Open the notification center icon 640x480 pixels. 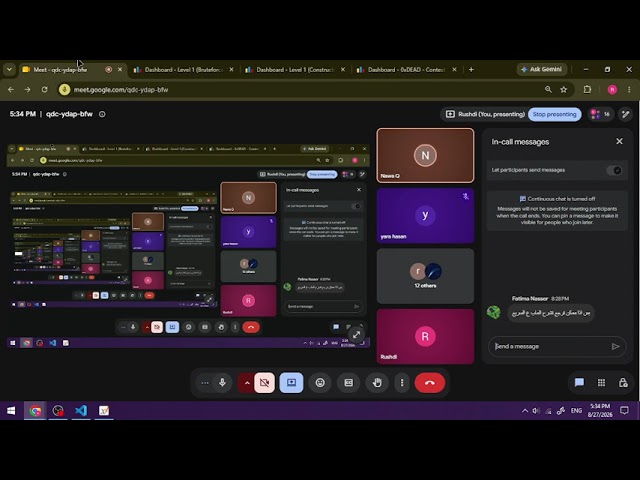pyautogui.click(x=624, y=411)
